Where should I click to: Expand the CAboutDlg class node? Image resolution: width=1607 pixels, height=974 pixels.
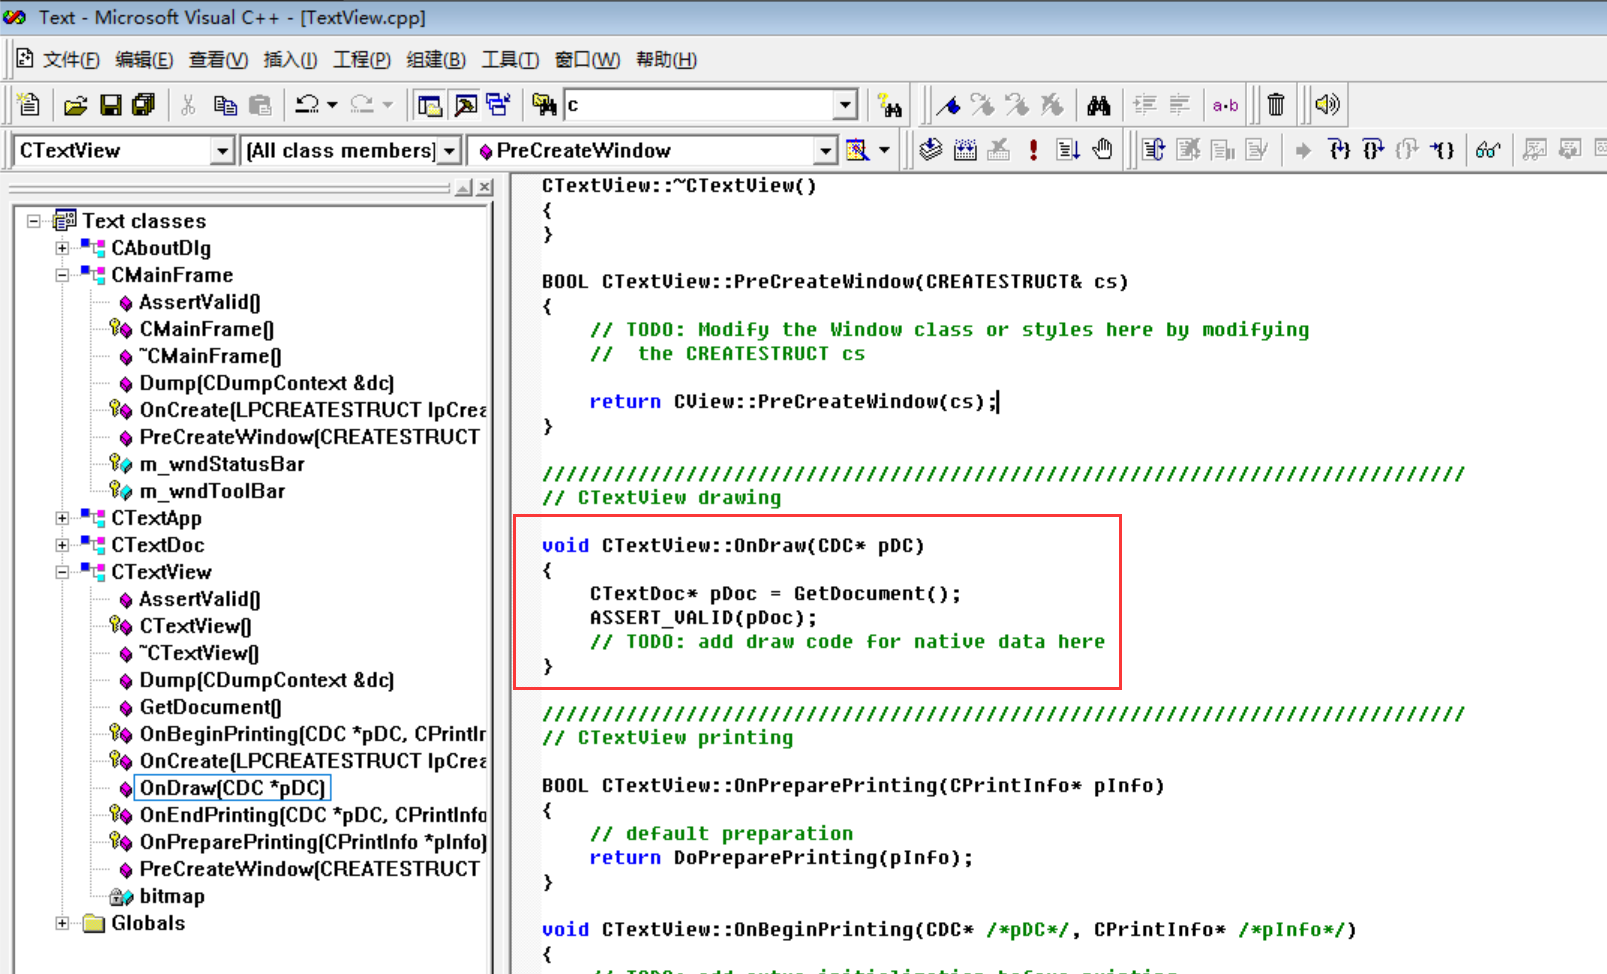coord(62,248)
